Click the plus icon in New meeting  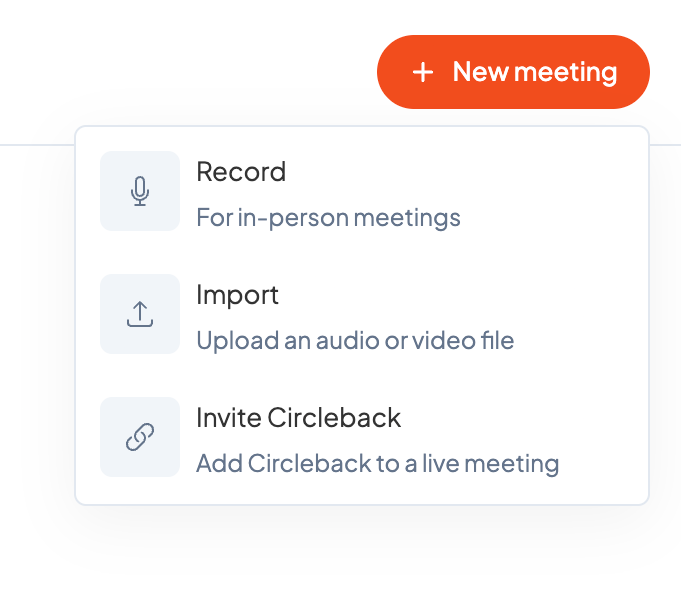tap(423, 72)
